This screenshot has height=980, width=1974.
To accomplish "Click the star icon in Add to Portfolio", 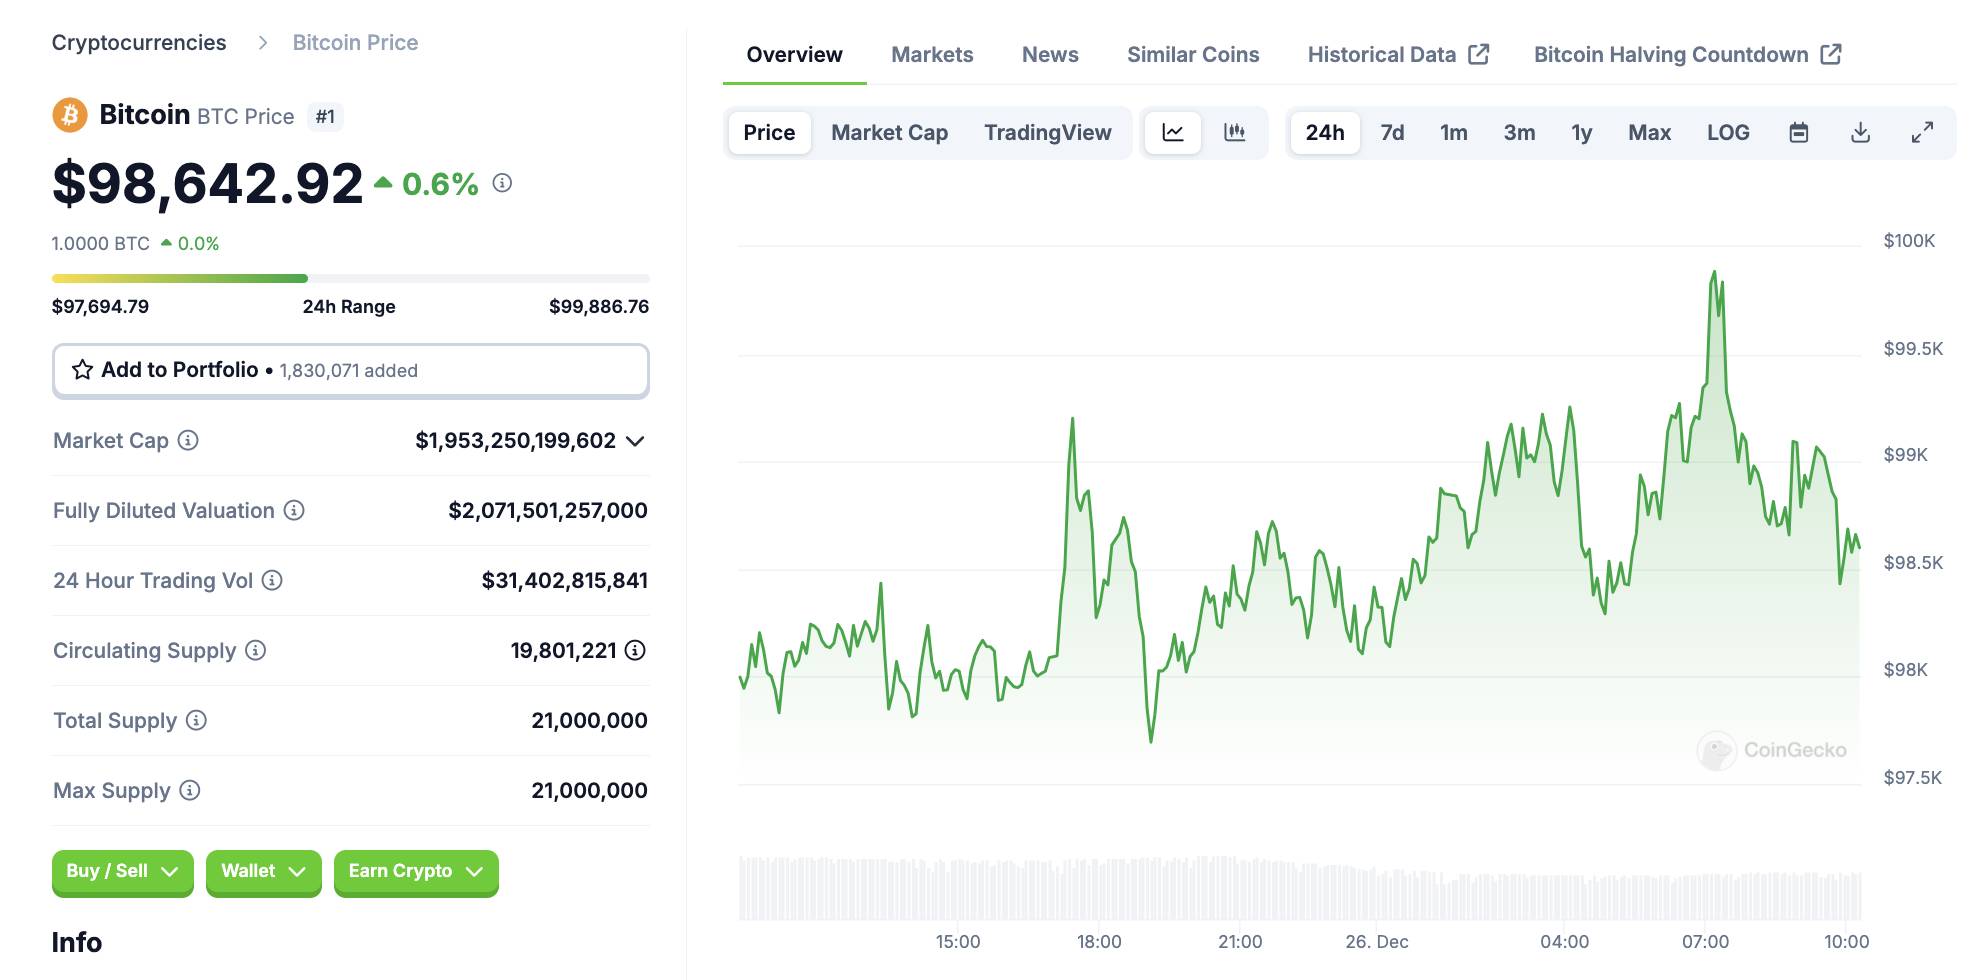I will (83, 370).
